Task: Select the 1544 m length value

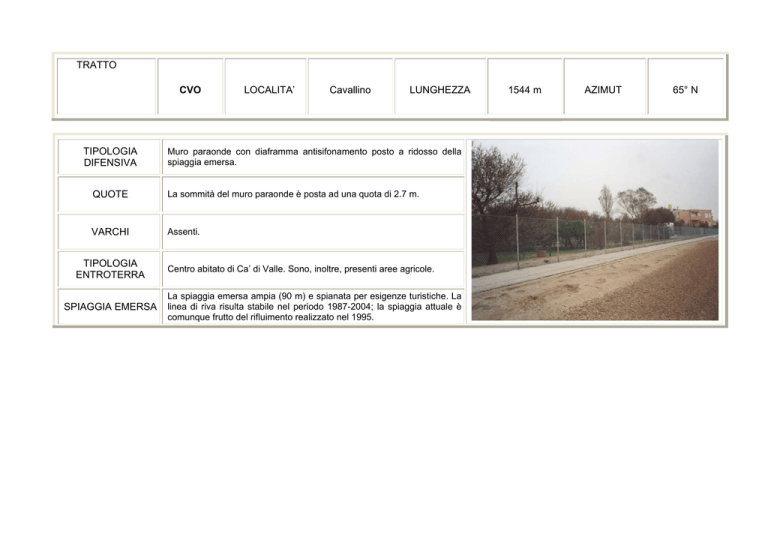Action: 525,86
